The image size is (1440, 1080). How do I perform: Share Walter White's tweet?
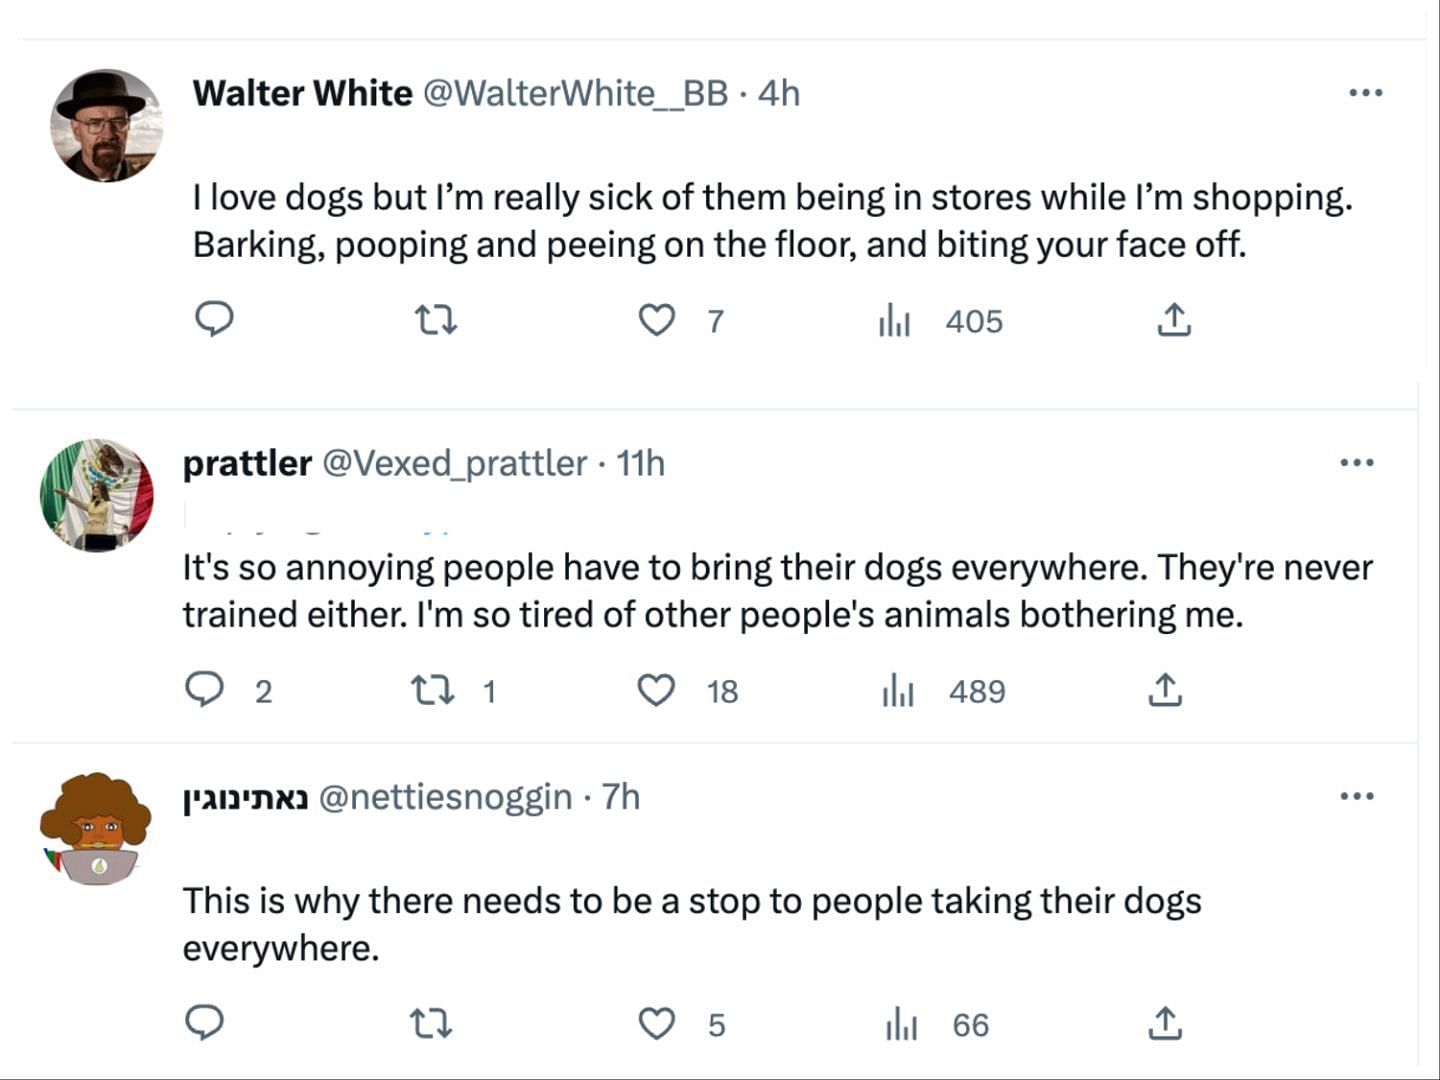pos(1174,321)
